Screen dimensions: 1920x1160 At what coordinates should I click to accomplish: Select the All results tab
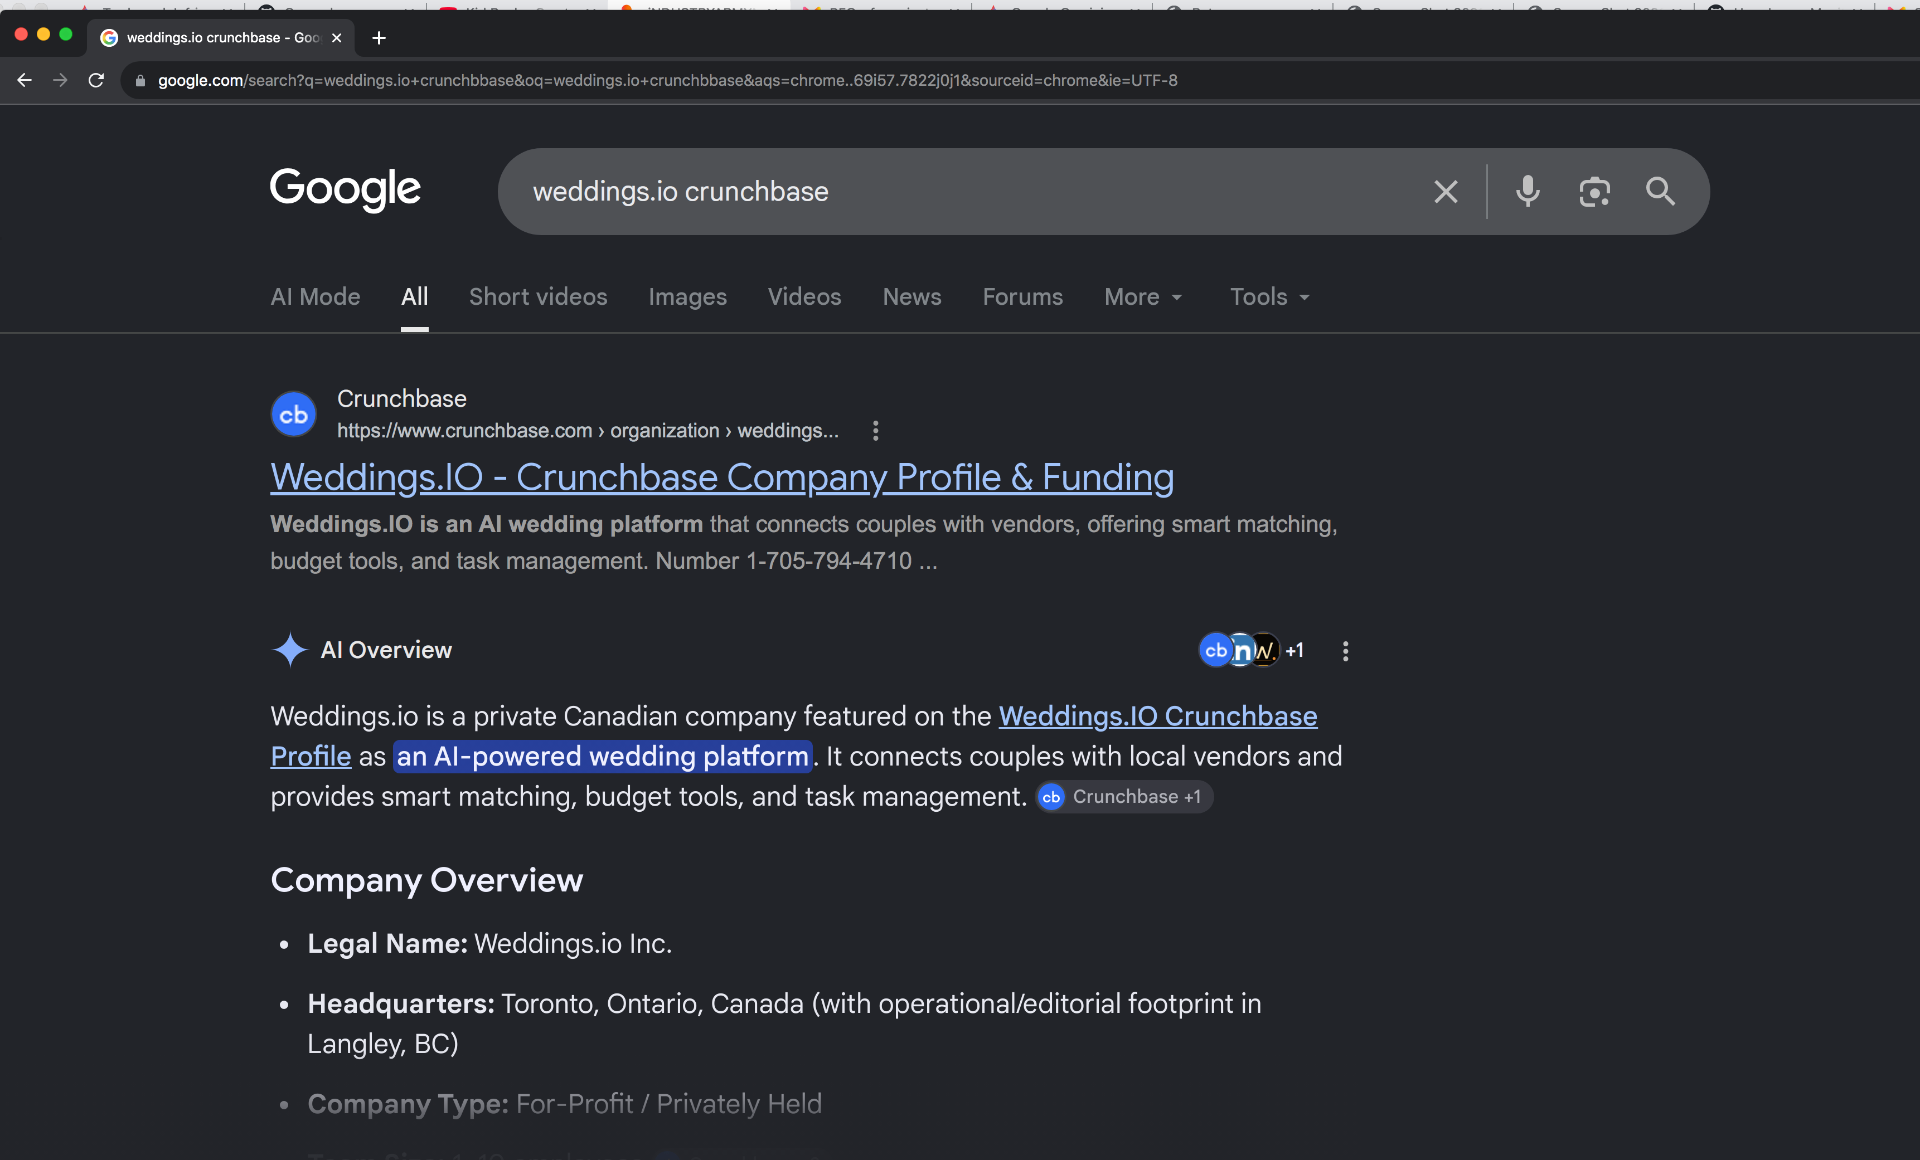[415, 297]
